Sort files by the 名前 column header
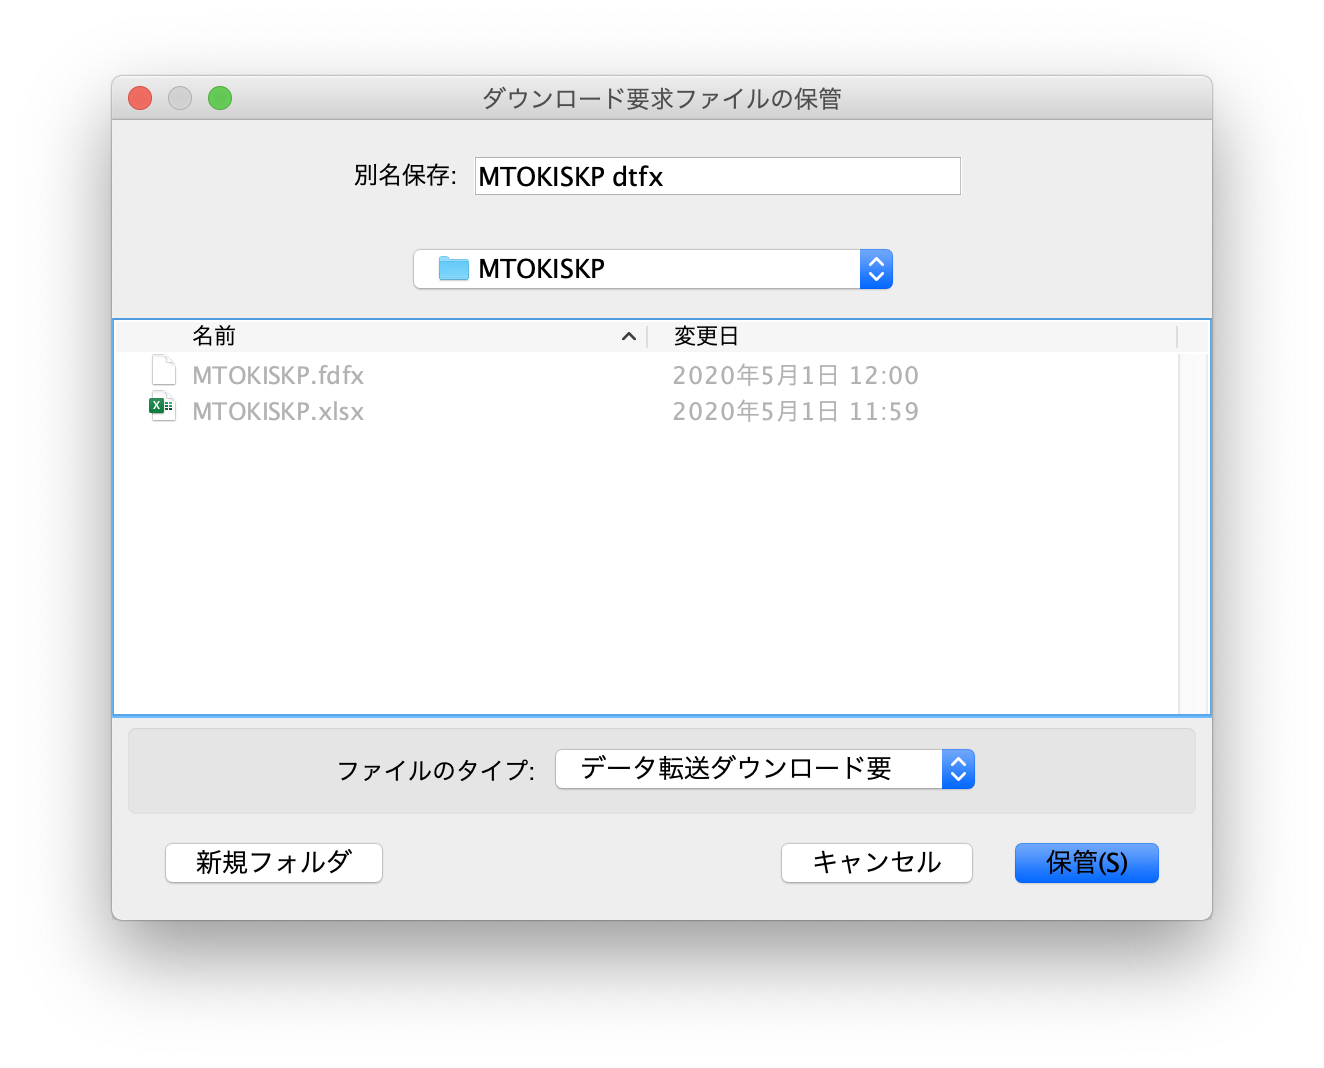 (215, 336)
